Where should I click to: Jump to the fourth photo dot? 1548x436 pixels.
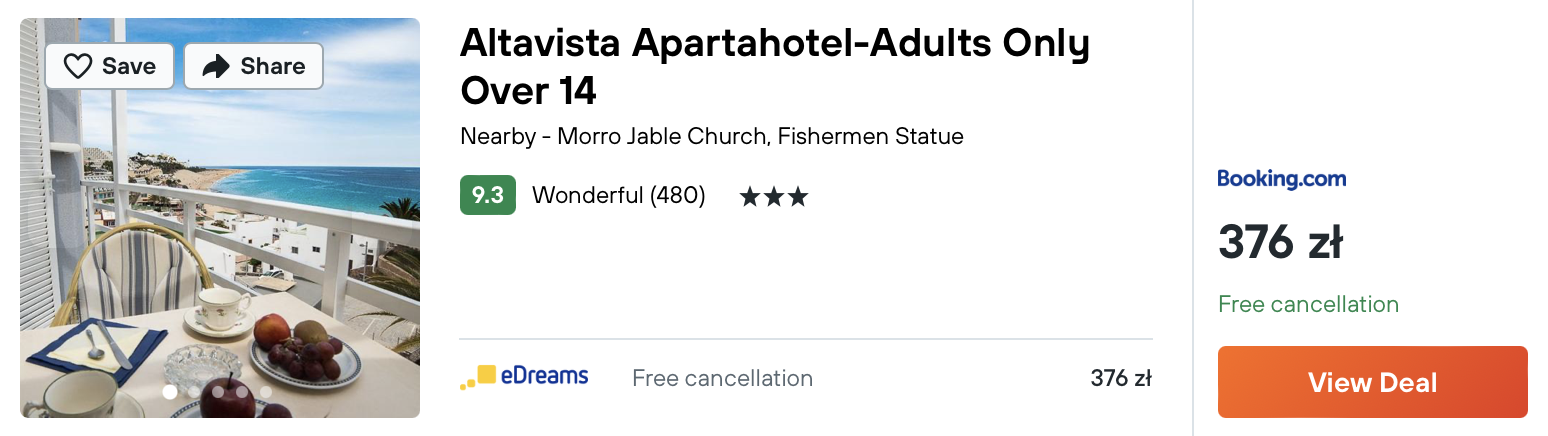point(242,392)
